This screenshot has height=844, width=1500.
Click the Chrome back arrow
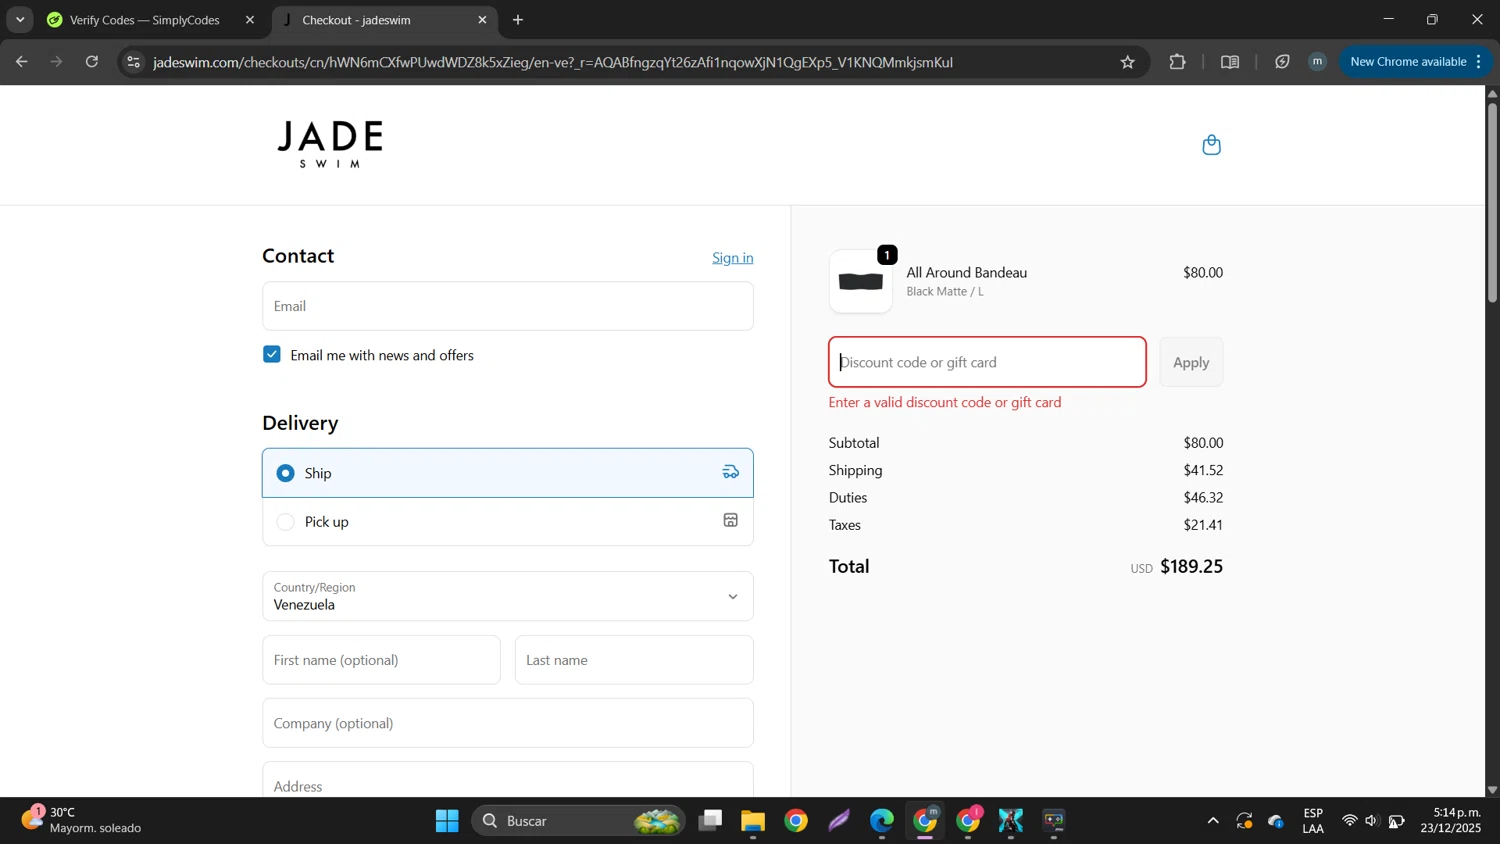pos(21,62)
